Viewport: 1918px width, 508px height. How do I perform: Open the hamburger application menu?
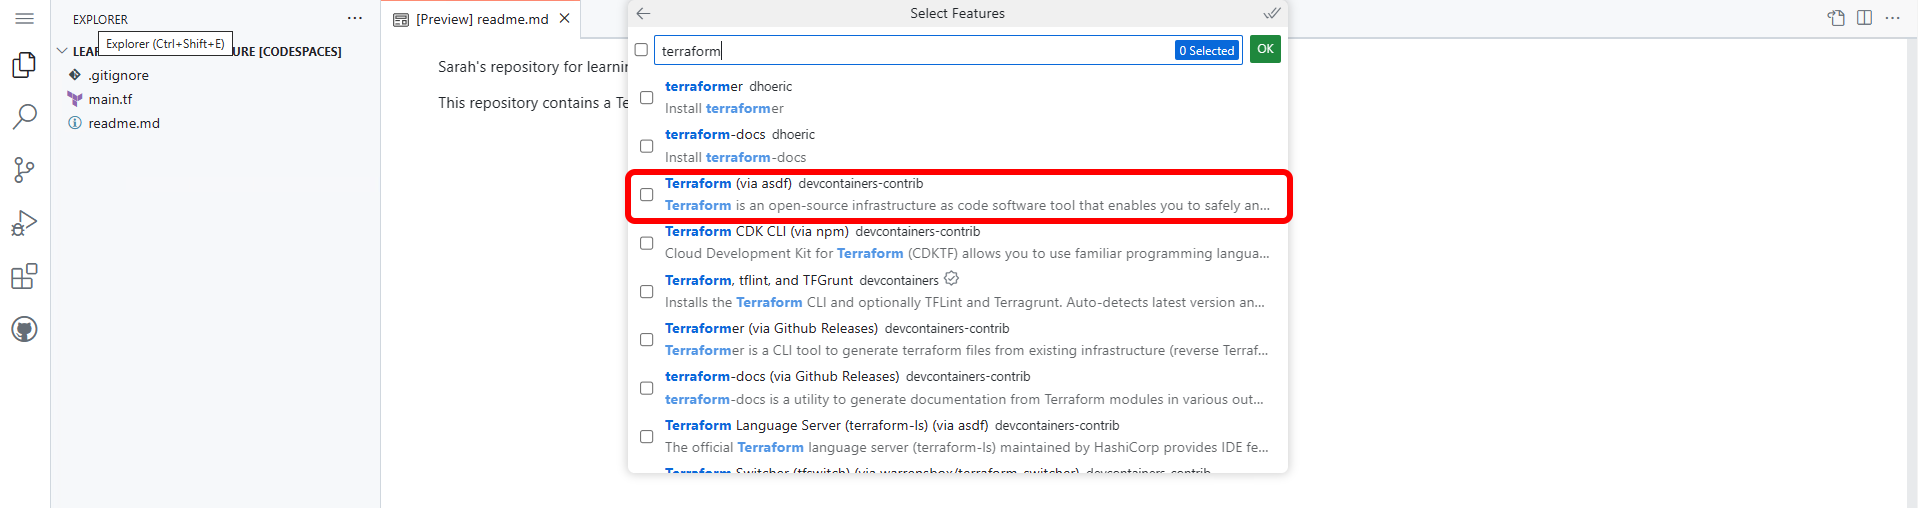click(x=24, y=18)
